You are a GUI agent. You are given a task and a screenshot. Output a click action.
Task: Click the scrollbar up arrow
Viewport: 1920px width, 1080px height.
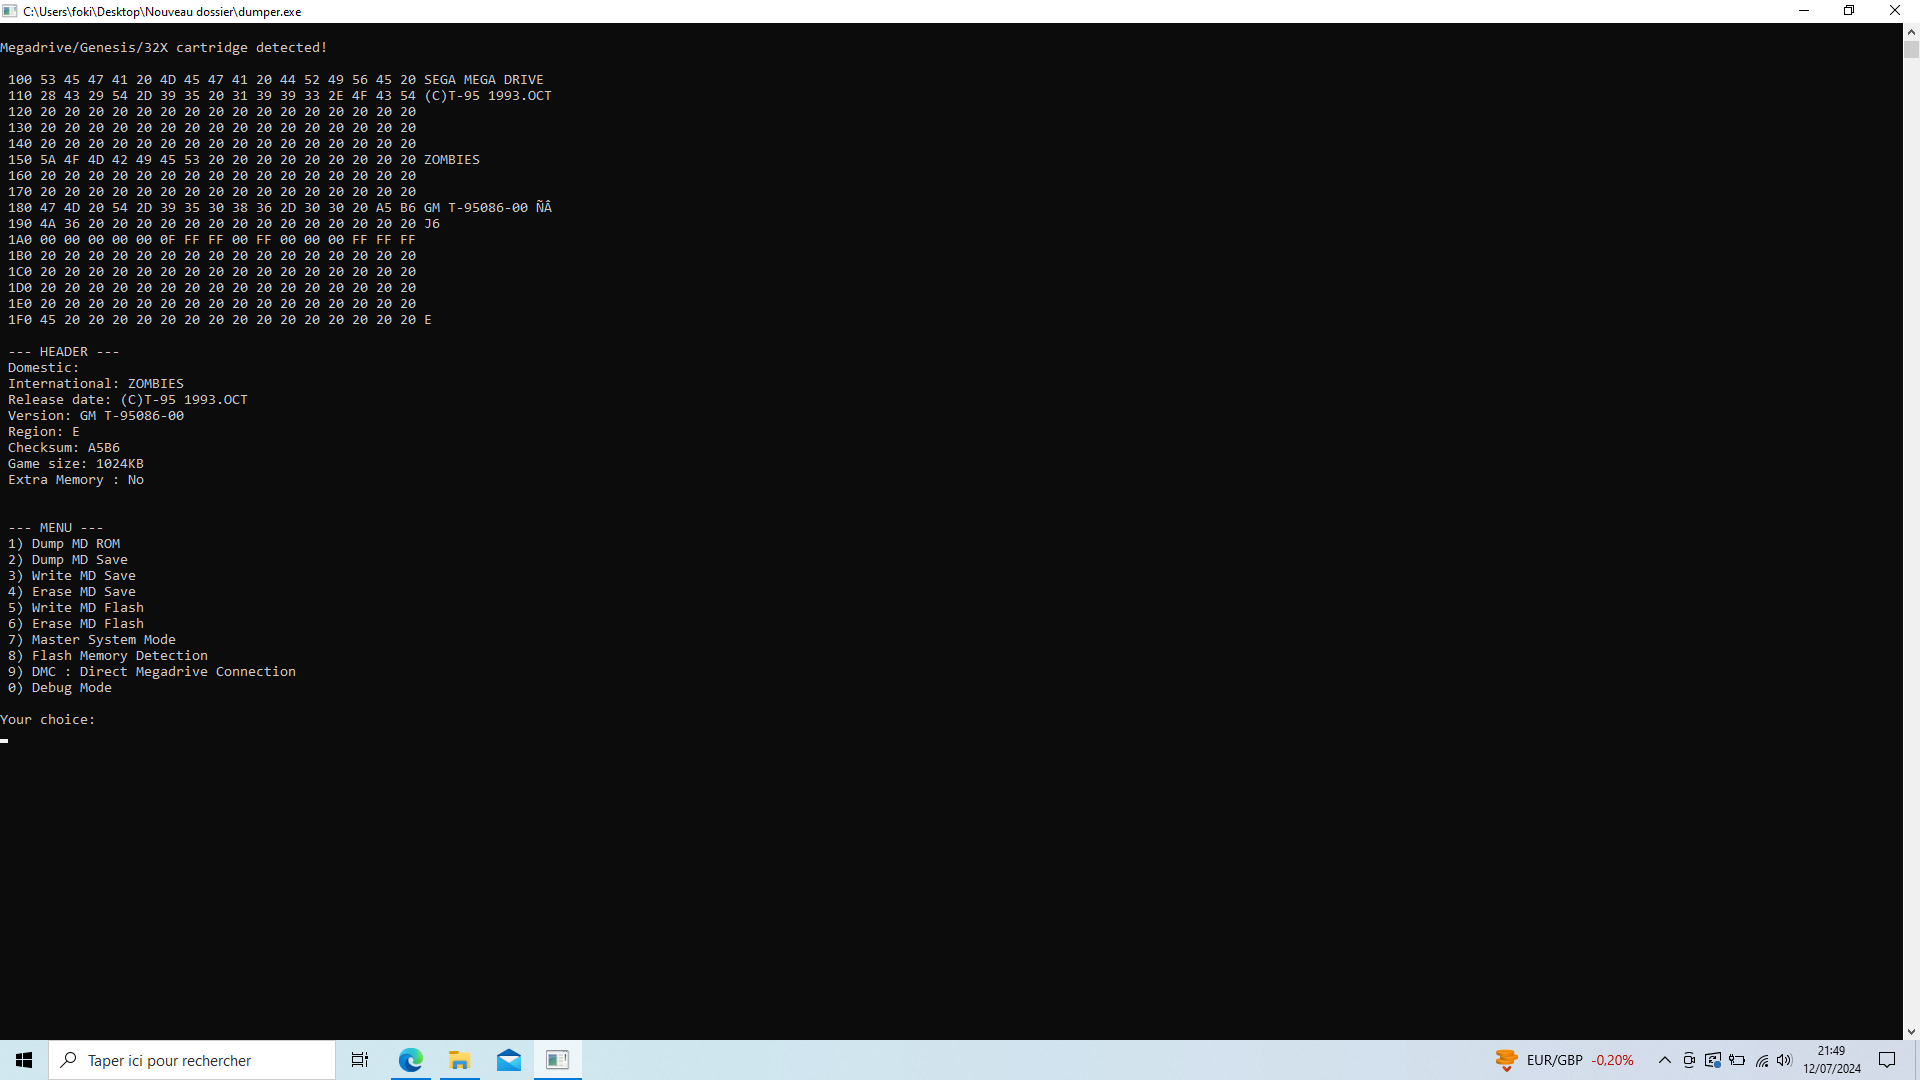(1911, 32)
